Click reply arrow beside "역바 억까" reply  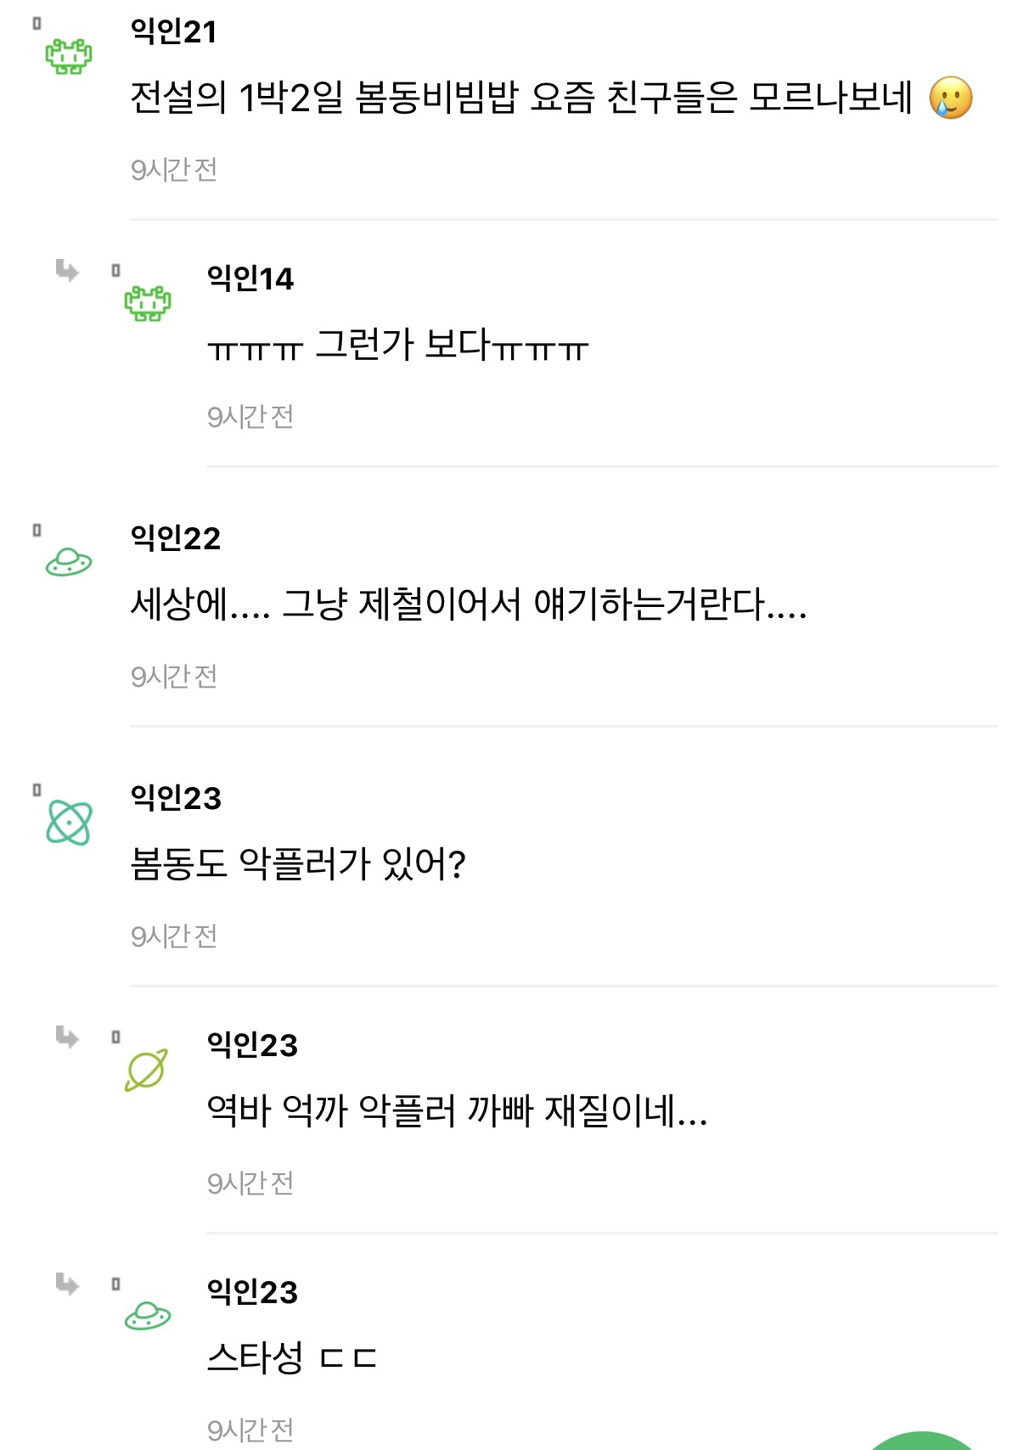pyautogui.click(x=67, y=1037)
